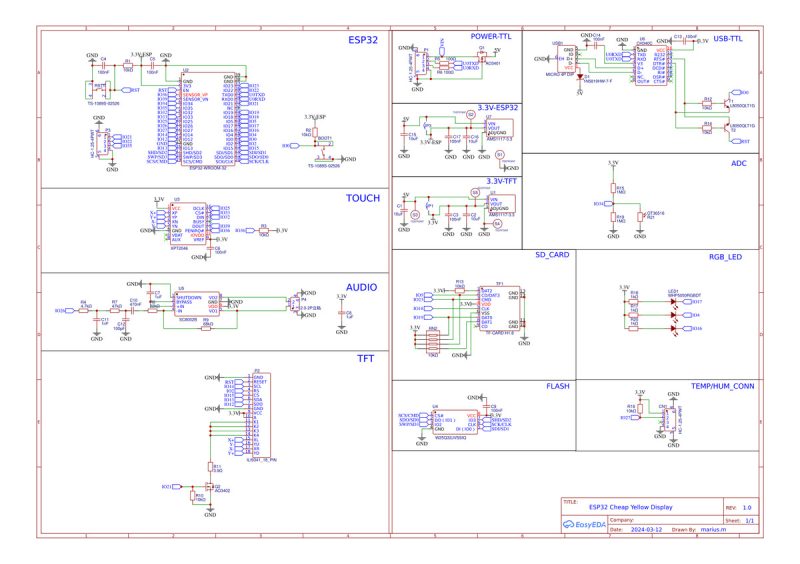The width and height of the screenshot is (800, 564).
Task: Click diode D1 in the USB-TTL block
Action: point(580,77)
